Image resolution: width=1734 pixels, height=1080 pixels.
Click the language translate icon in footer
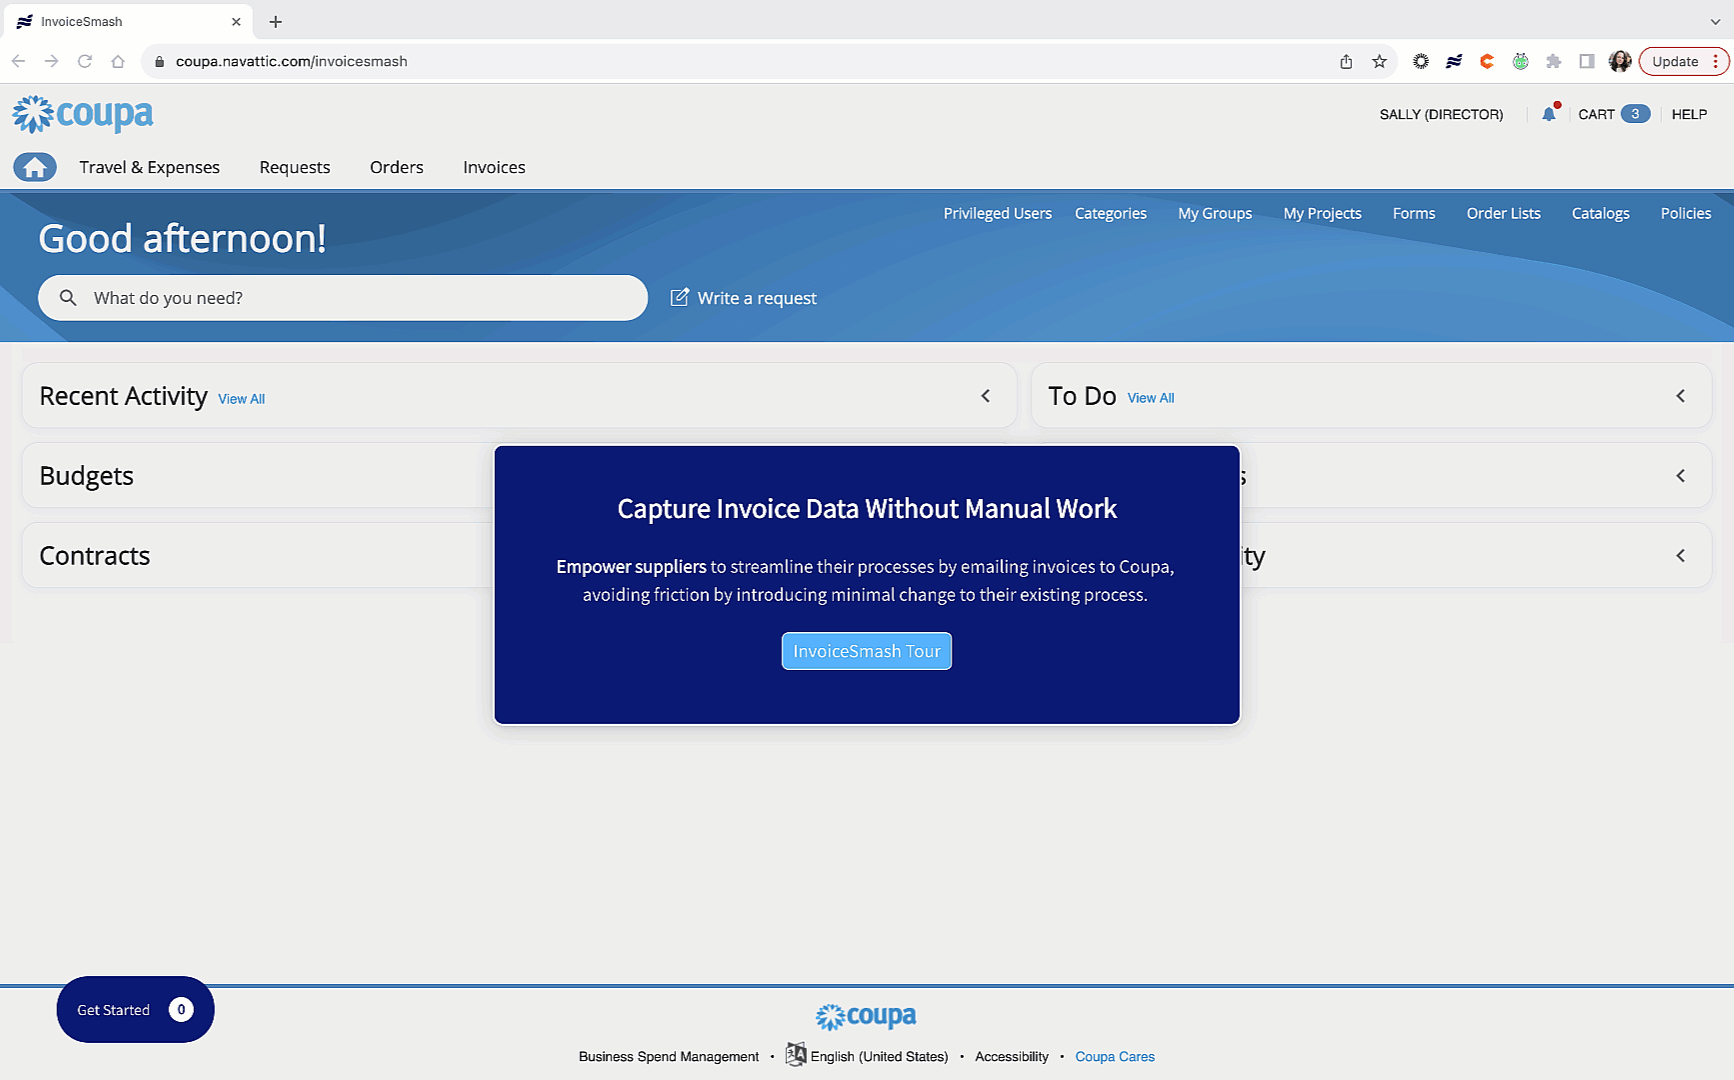tap(796, 1054)
